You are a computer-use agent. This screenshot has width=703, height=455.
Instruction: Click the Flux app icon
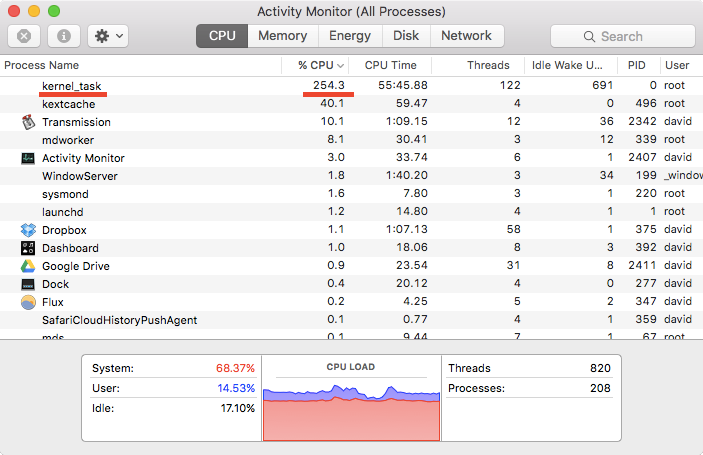(x=28, y=302)
